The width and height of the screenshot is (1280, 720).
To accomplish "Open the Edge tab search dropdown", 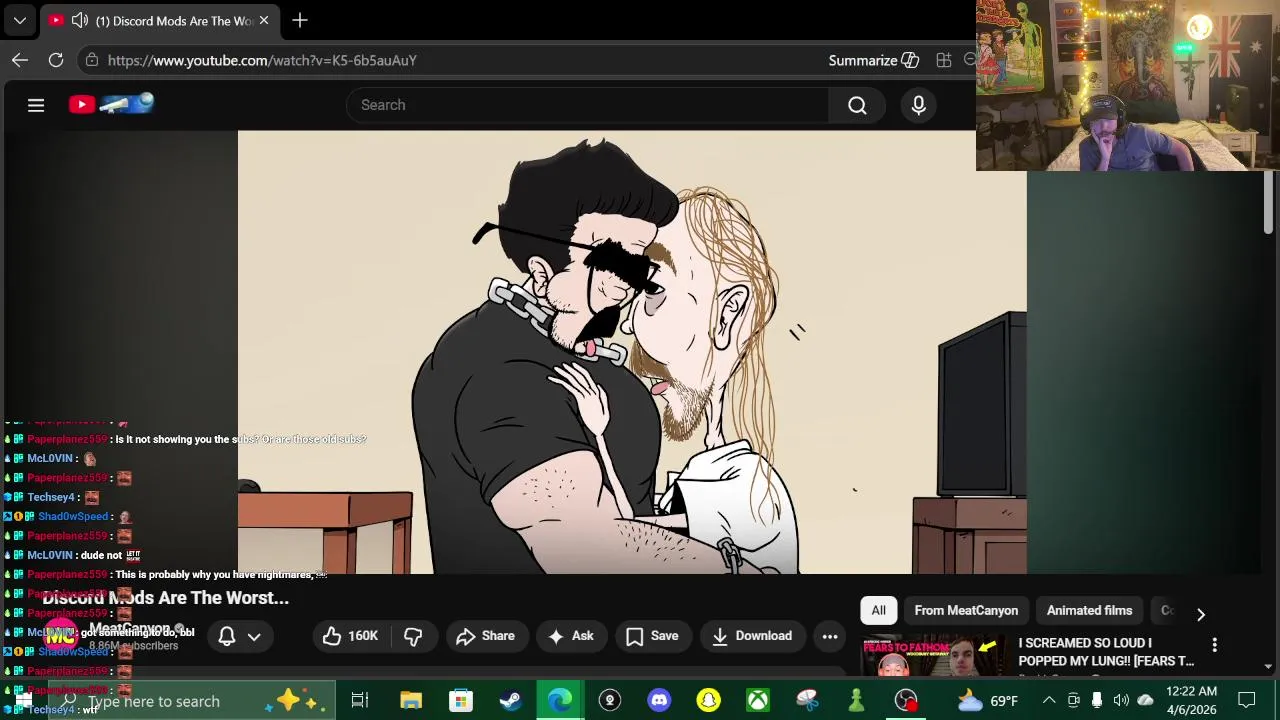I will pyautogui.click(x=19, y=20).
